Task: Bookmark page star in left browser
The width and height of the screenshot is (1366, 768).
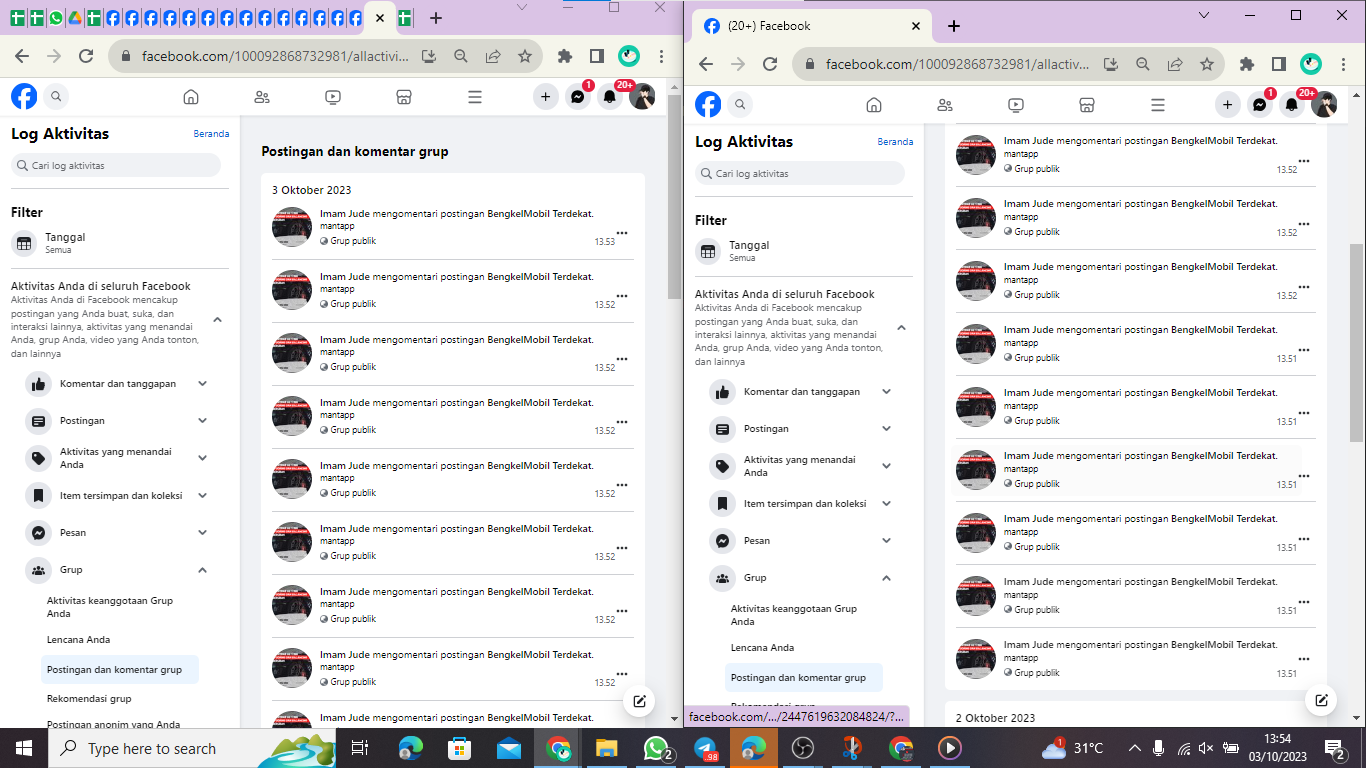Action: (525, 57)
